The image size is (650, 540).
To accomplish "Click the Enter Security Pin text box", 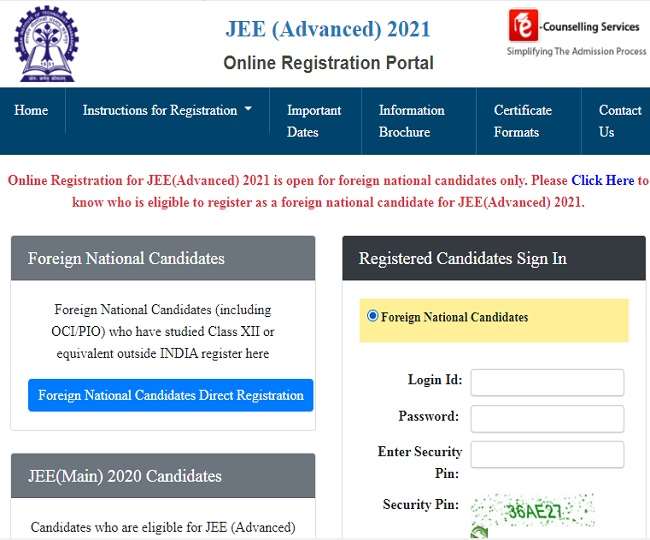I will click(547, 454).
